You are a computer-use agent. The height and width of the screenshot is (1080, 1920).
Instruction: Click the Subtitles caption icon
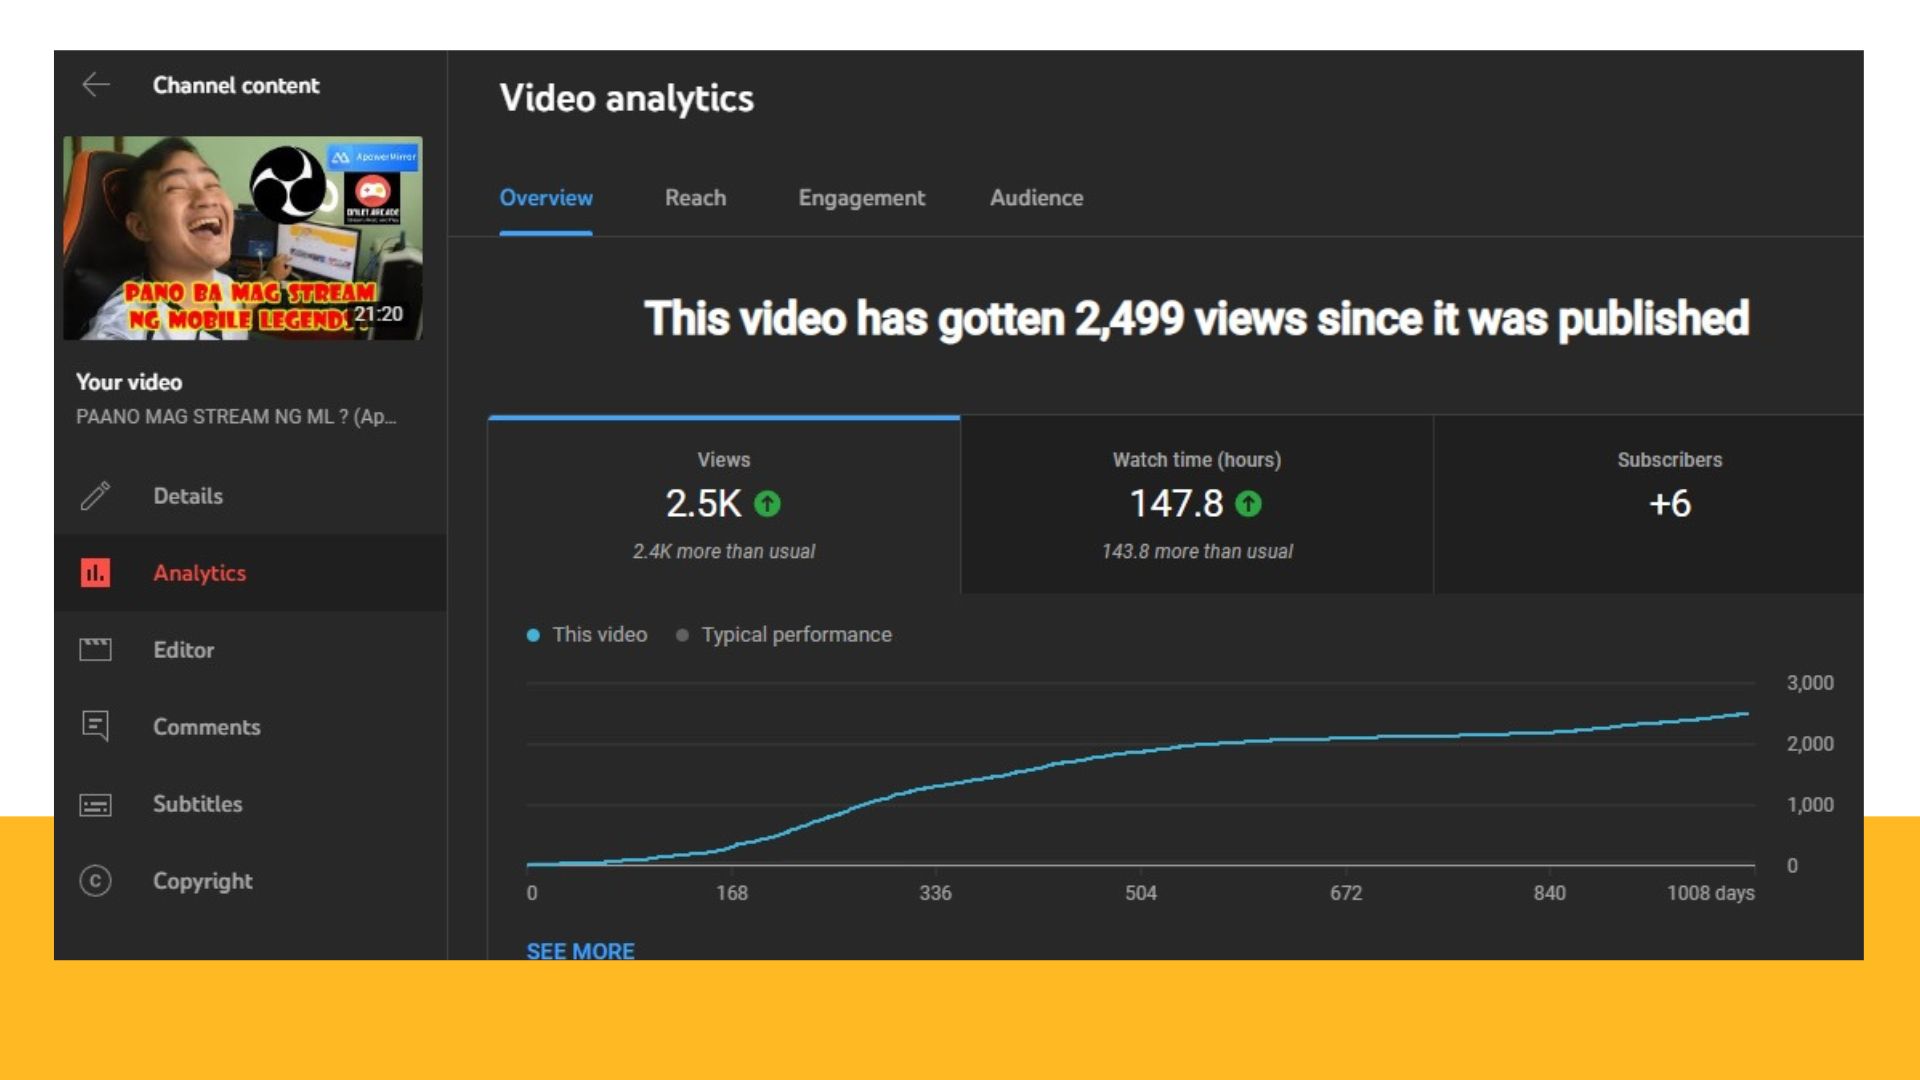[x=95, y=804]
